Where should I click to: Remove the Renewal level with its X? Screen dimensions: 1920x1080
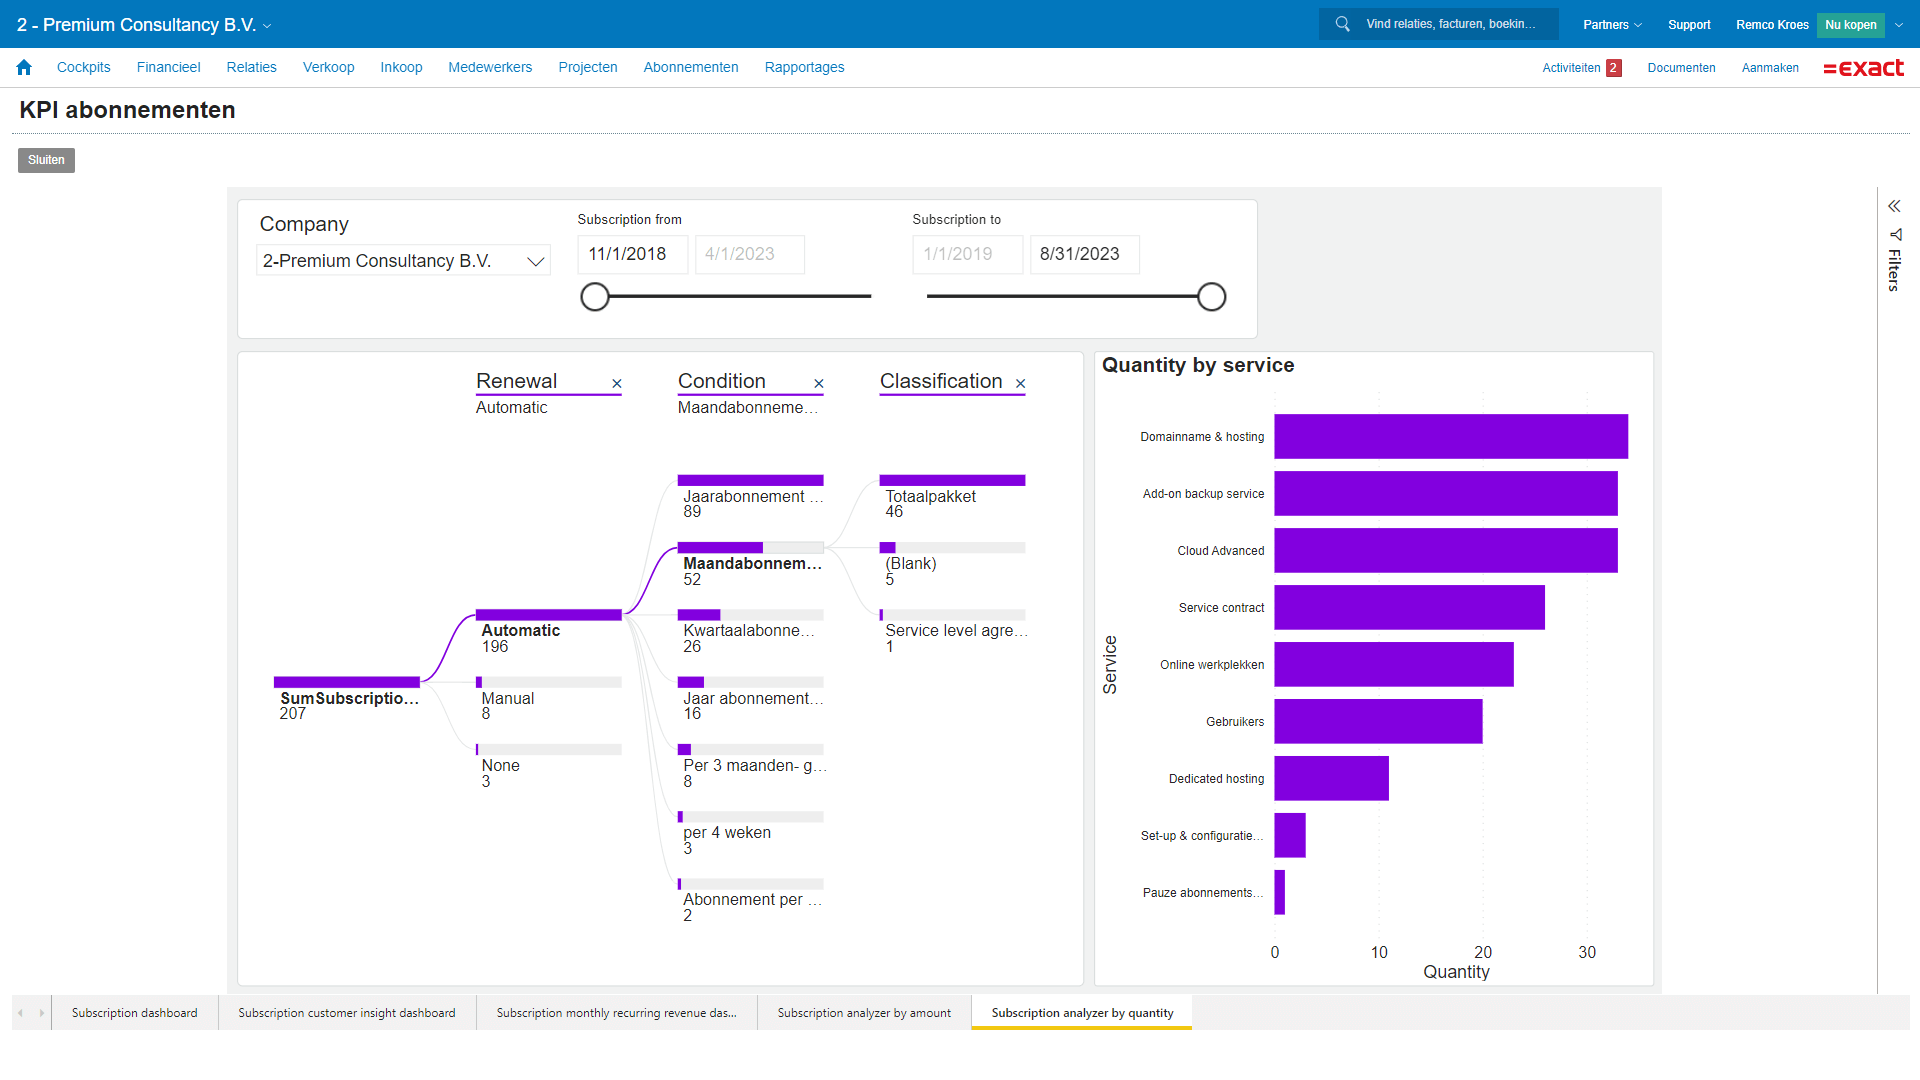pyautogui.click(x=617, y=384)
